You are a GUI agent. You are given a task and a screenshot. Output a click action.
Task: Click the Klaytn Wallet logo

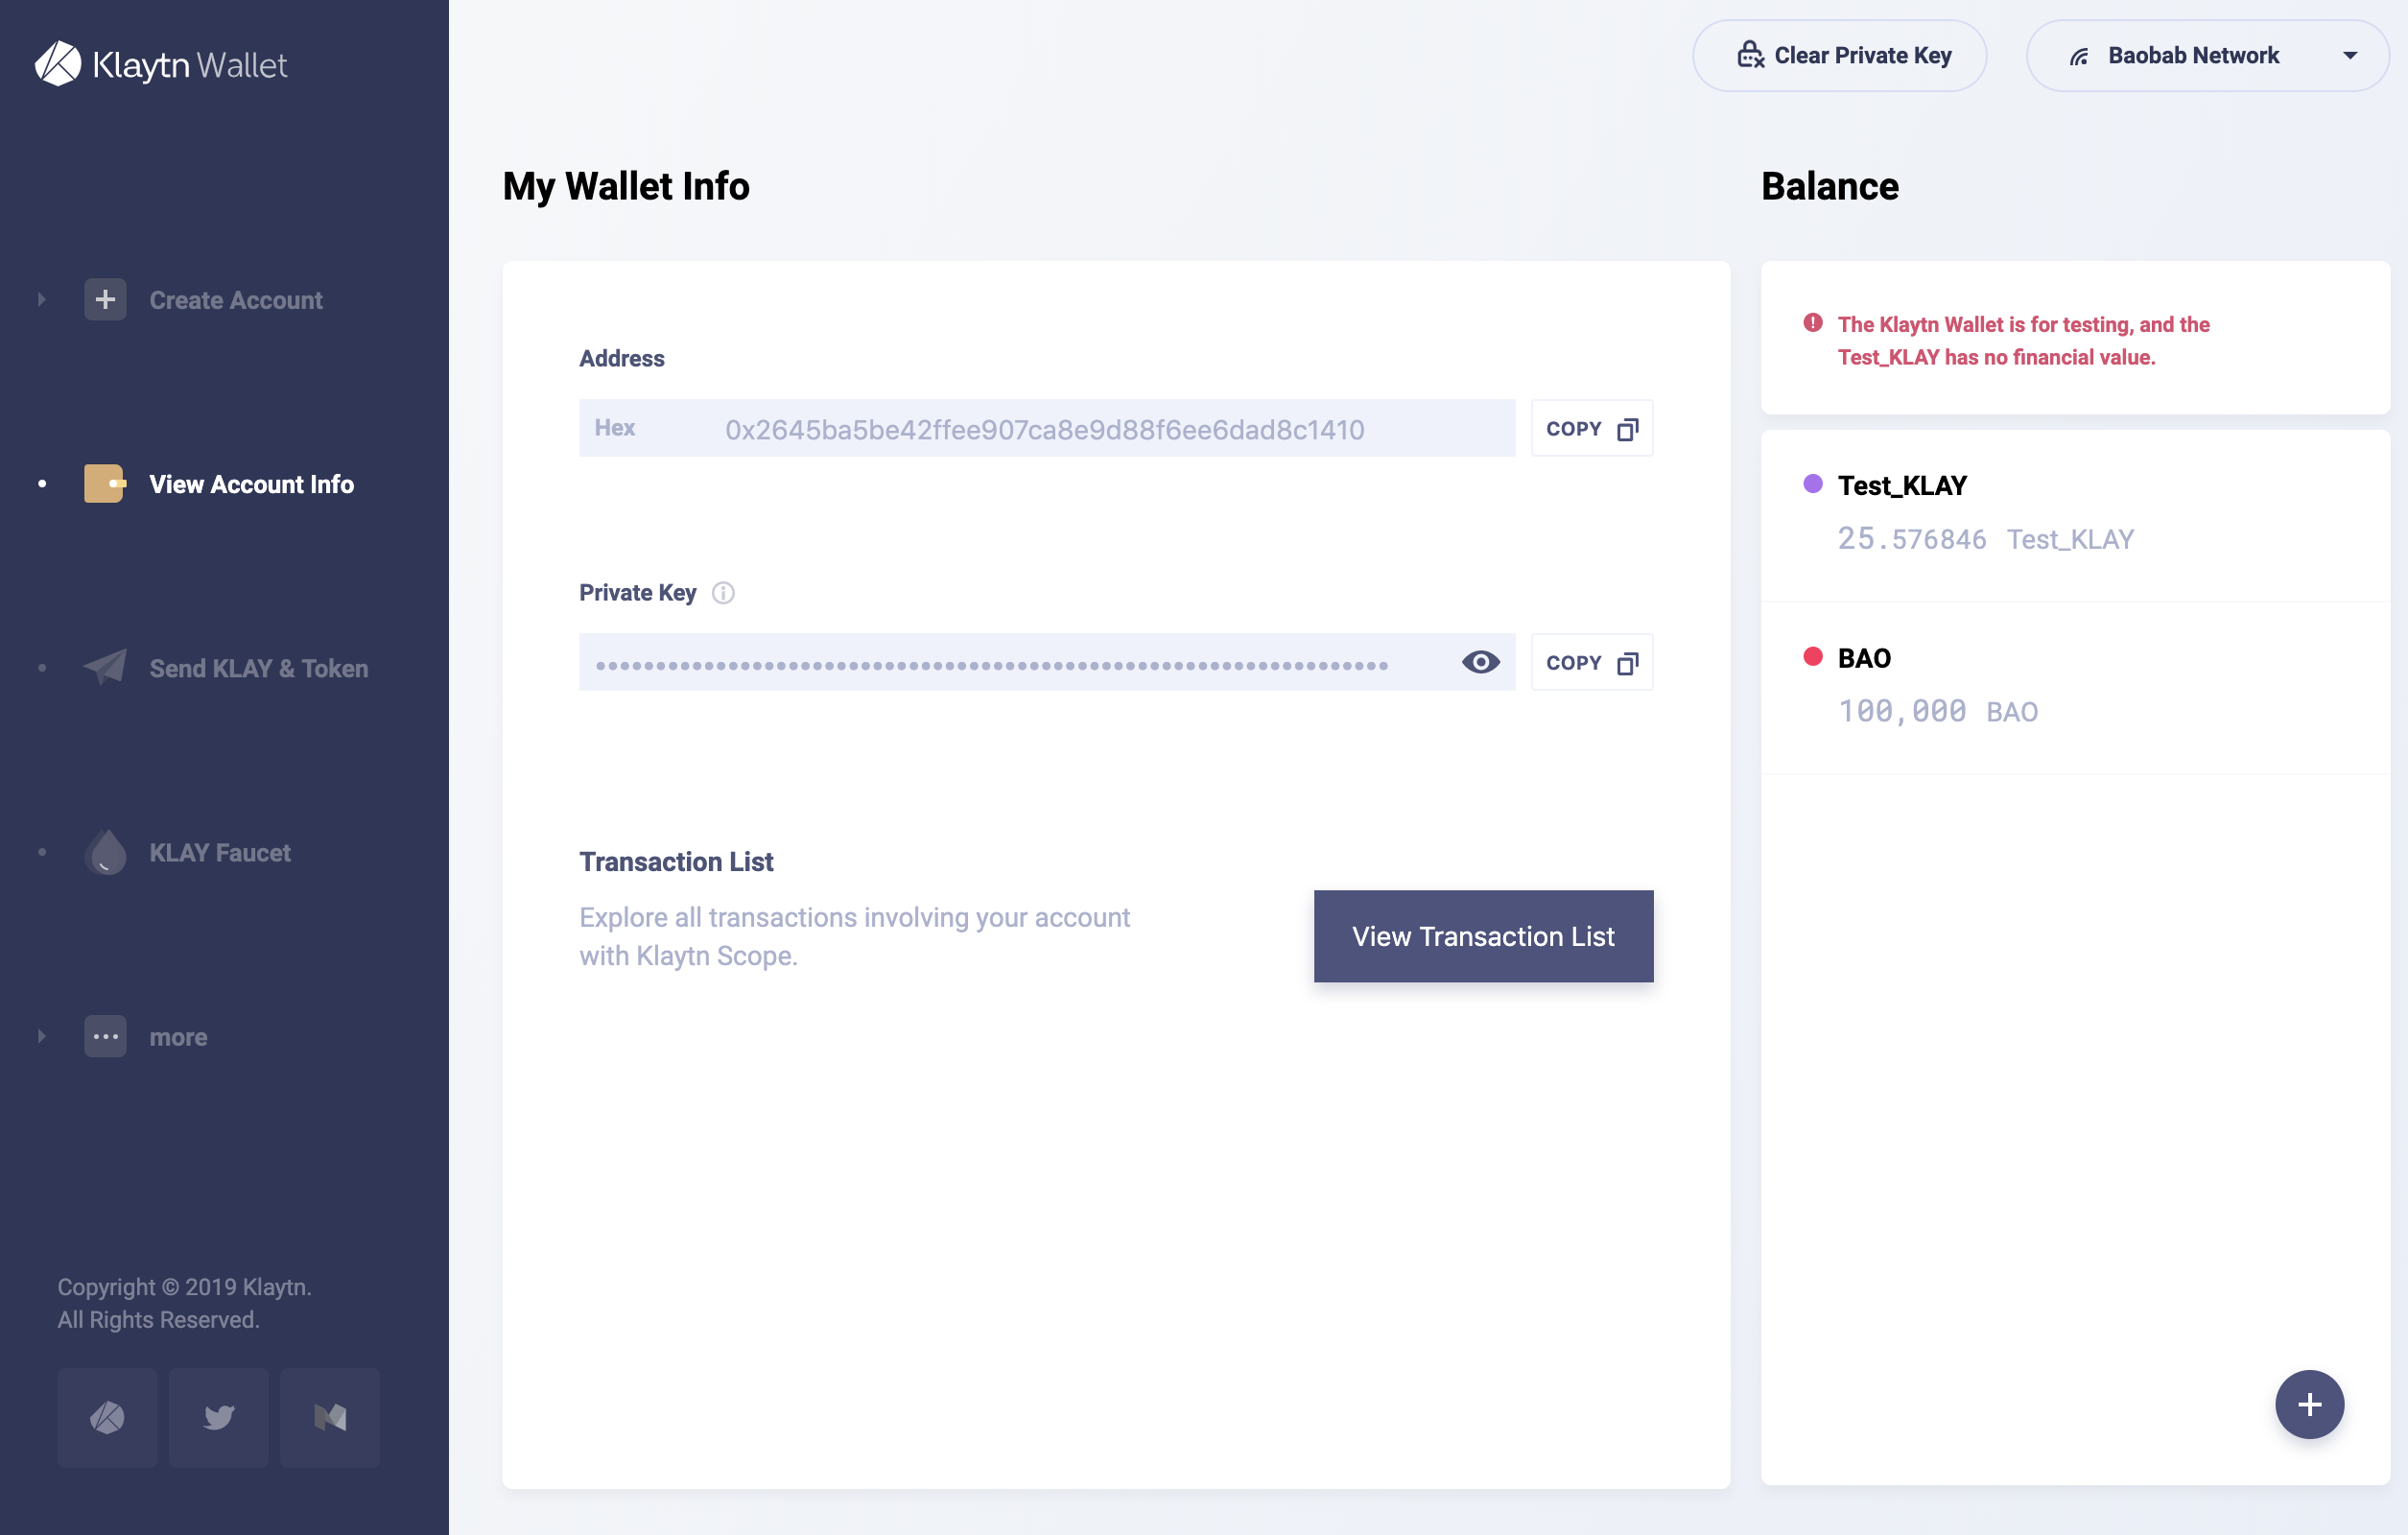[x=161, y=64]
